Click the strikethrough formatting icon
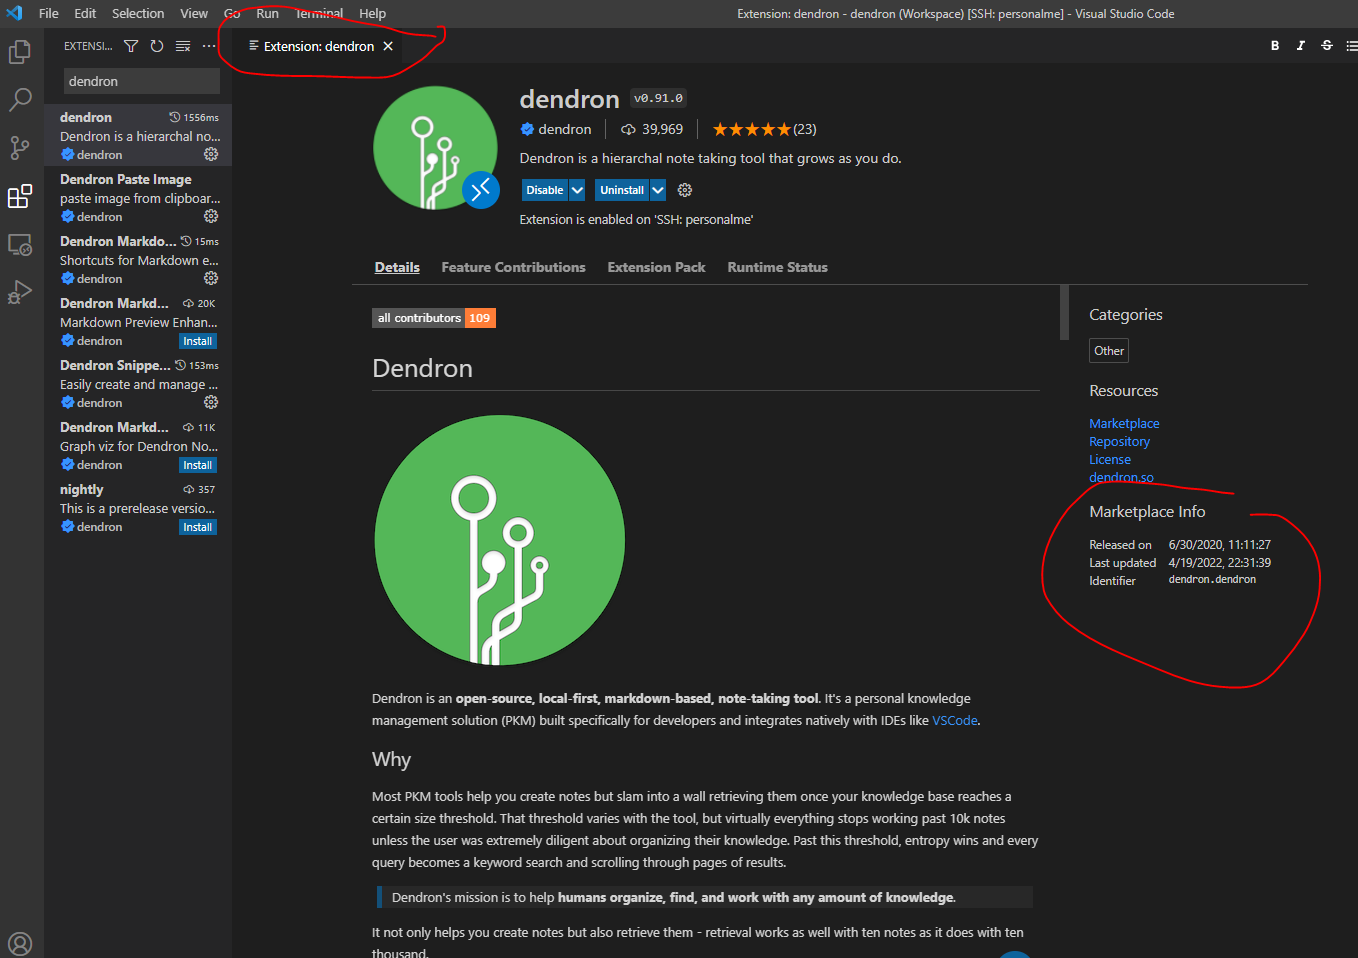The image size is (1358, 958). tap(1327, 46)
